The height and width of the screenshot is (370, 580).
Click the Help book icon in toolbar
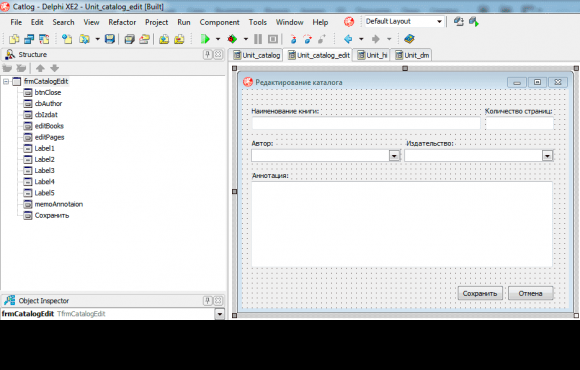409,39
